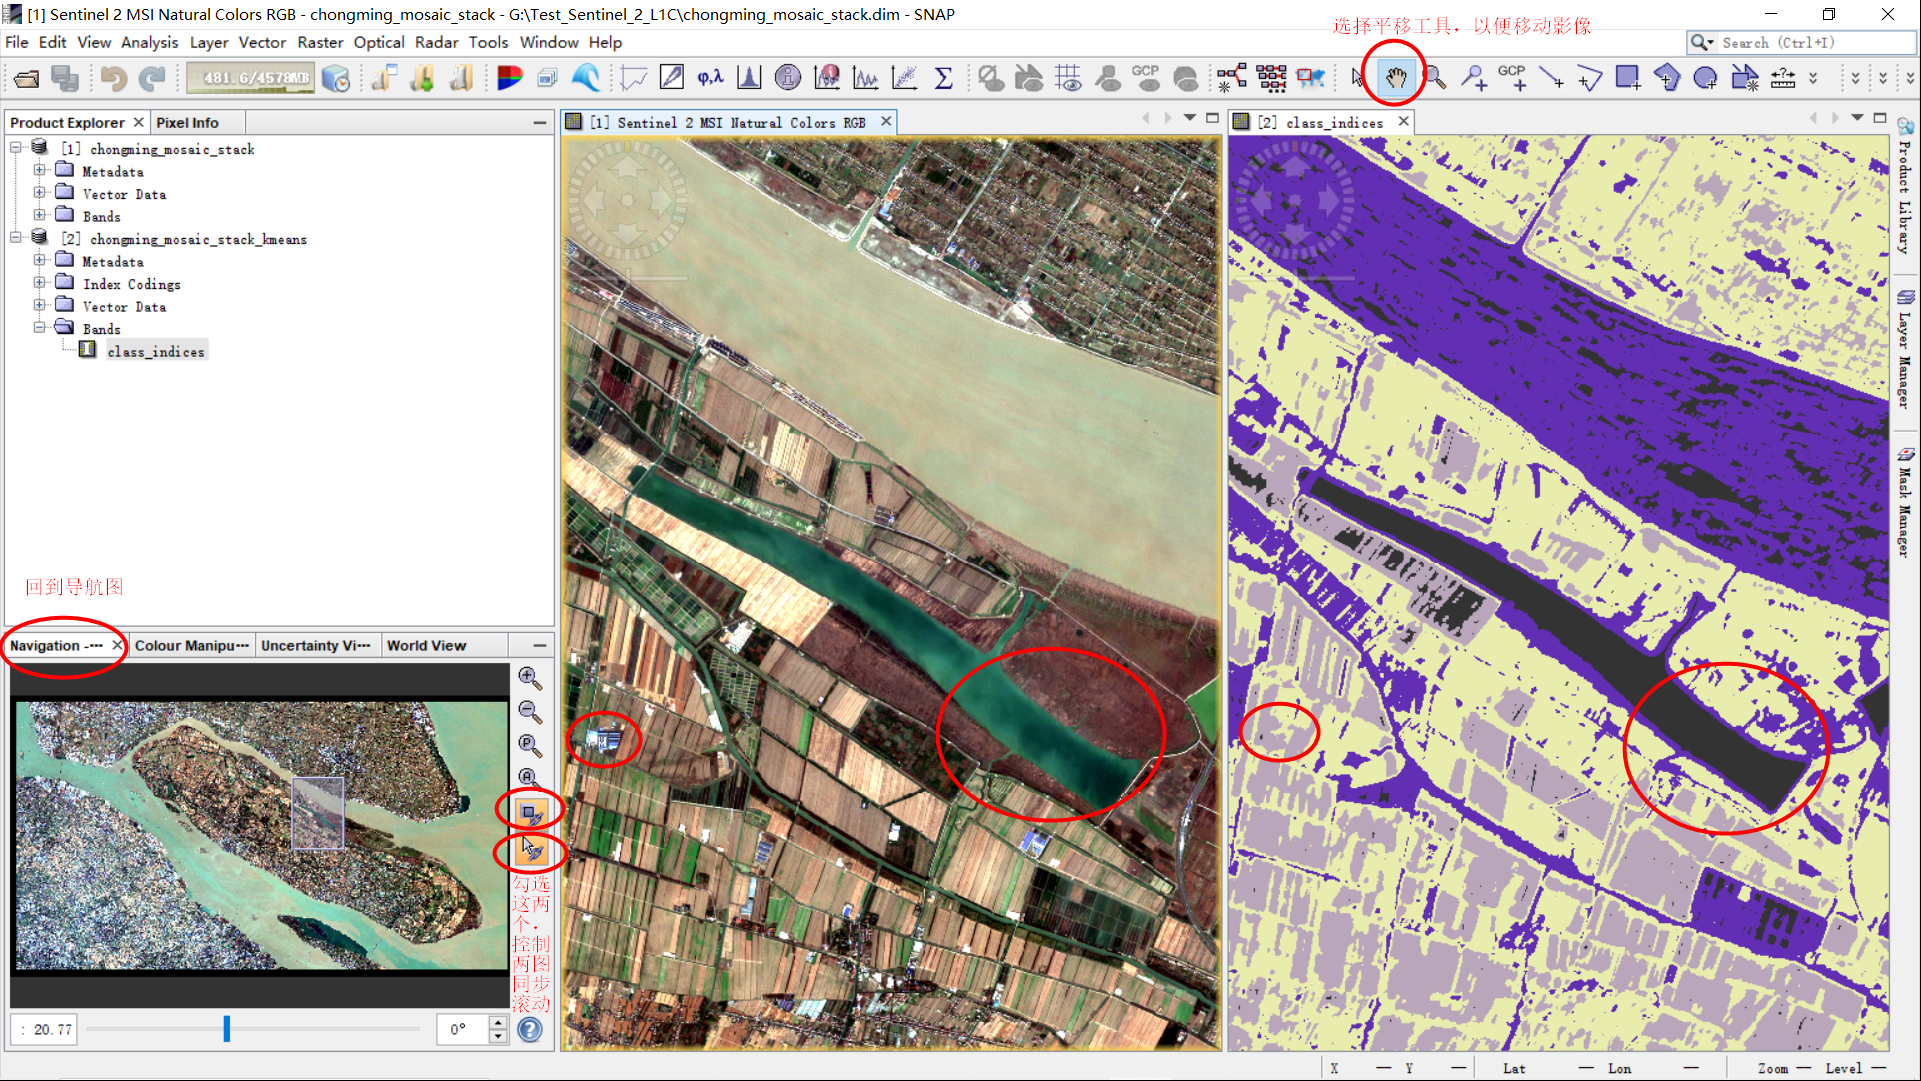Click the Sum band statistics icon

(x=943, y=77)
